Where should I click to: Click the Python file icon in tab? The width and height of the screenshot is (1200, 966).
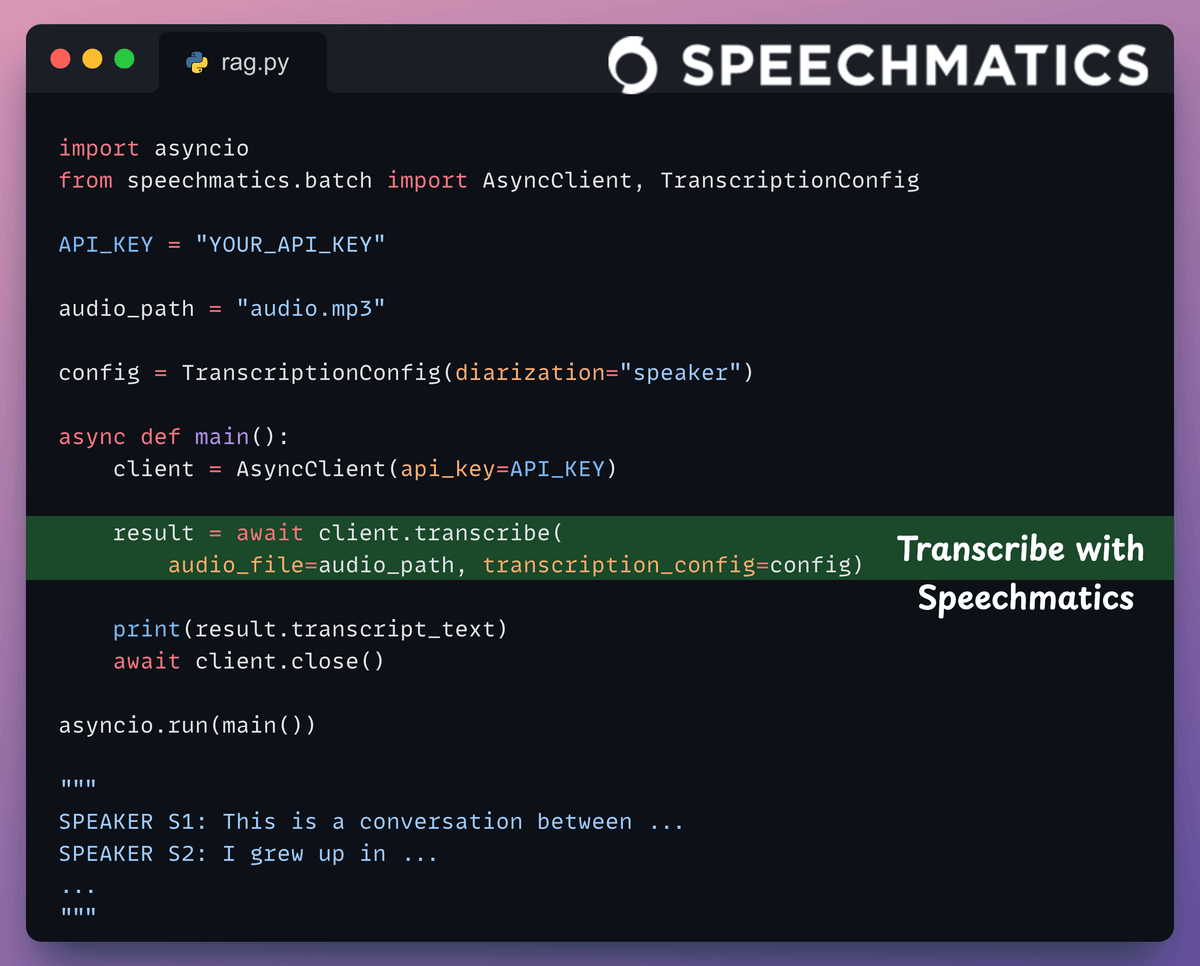click(197, 62)
